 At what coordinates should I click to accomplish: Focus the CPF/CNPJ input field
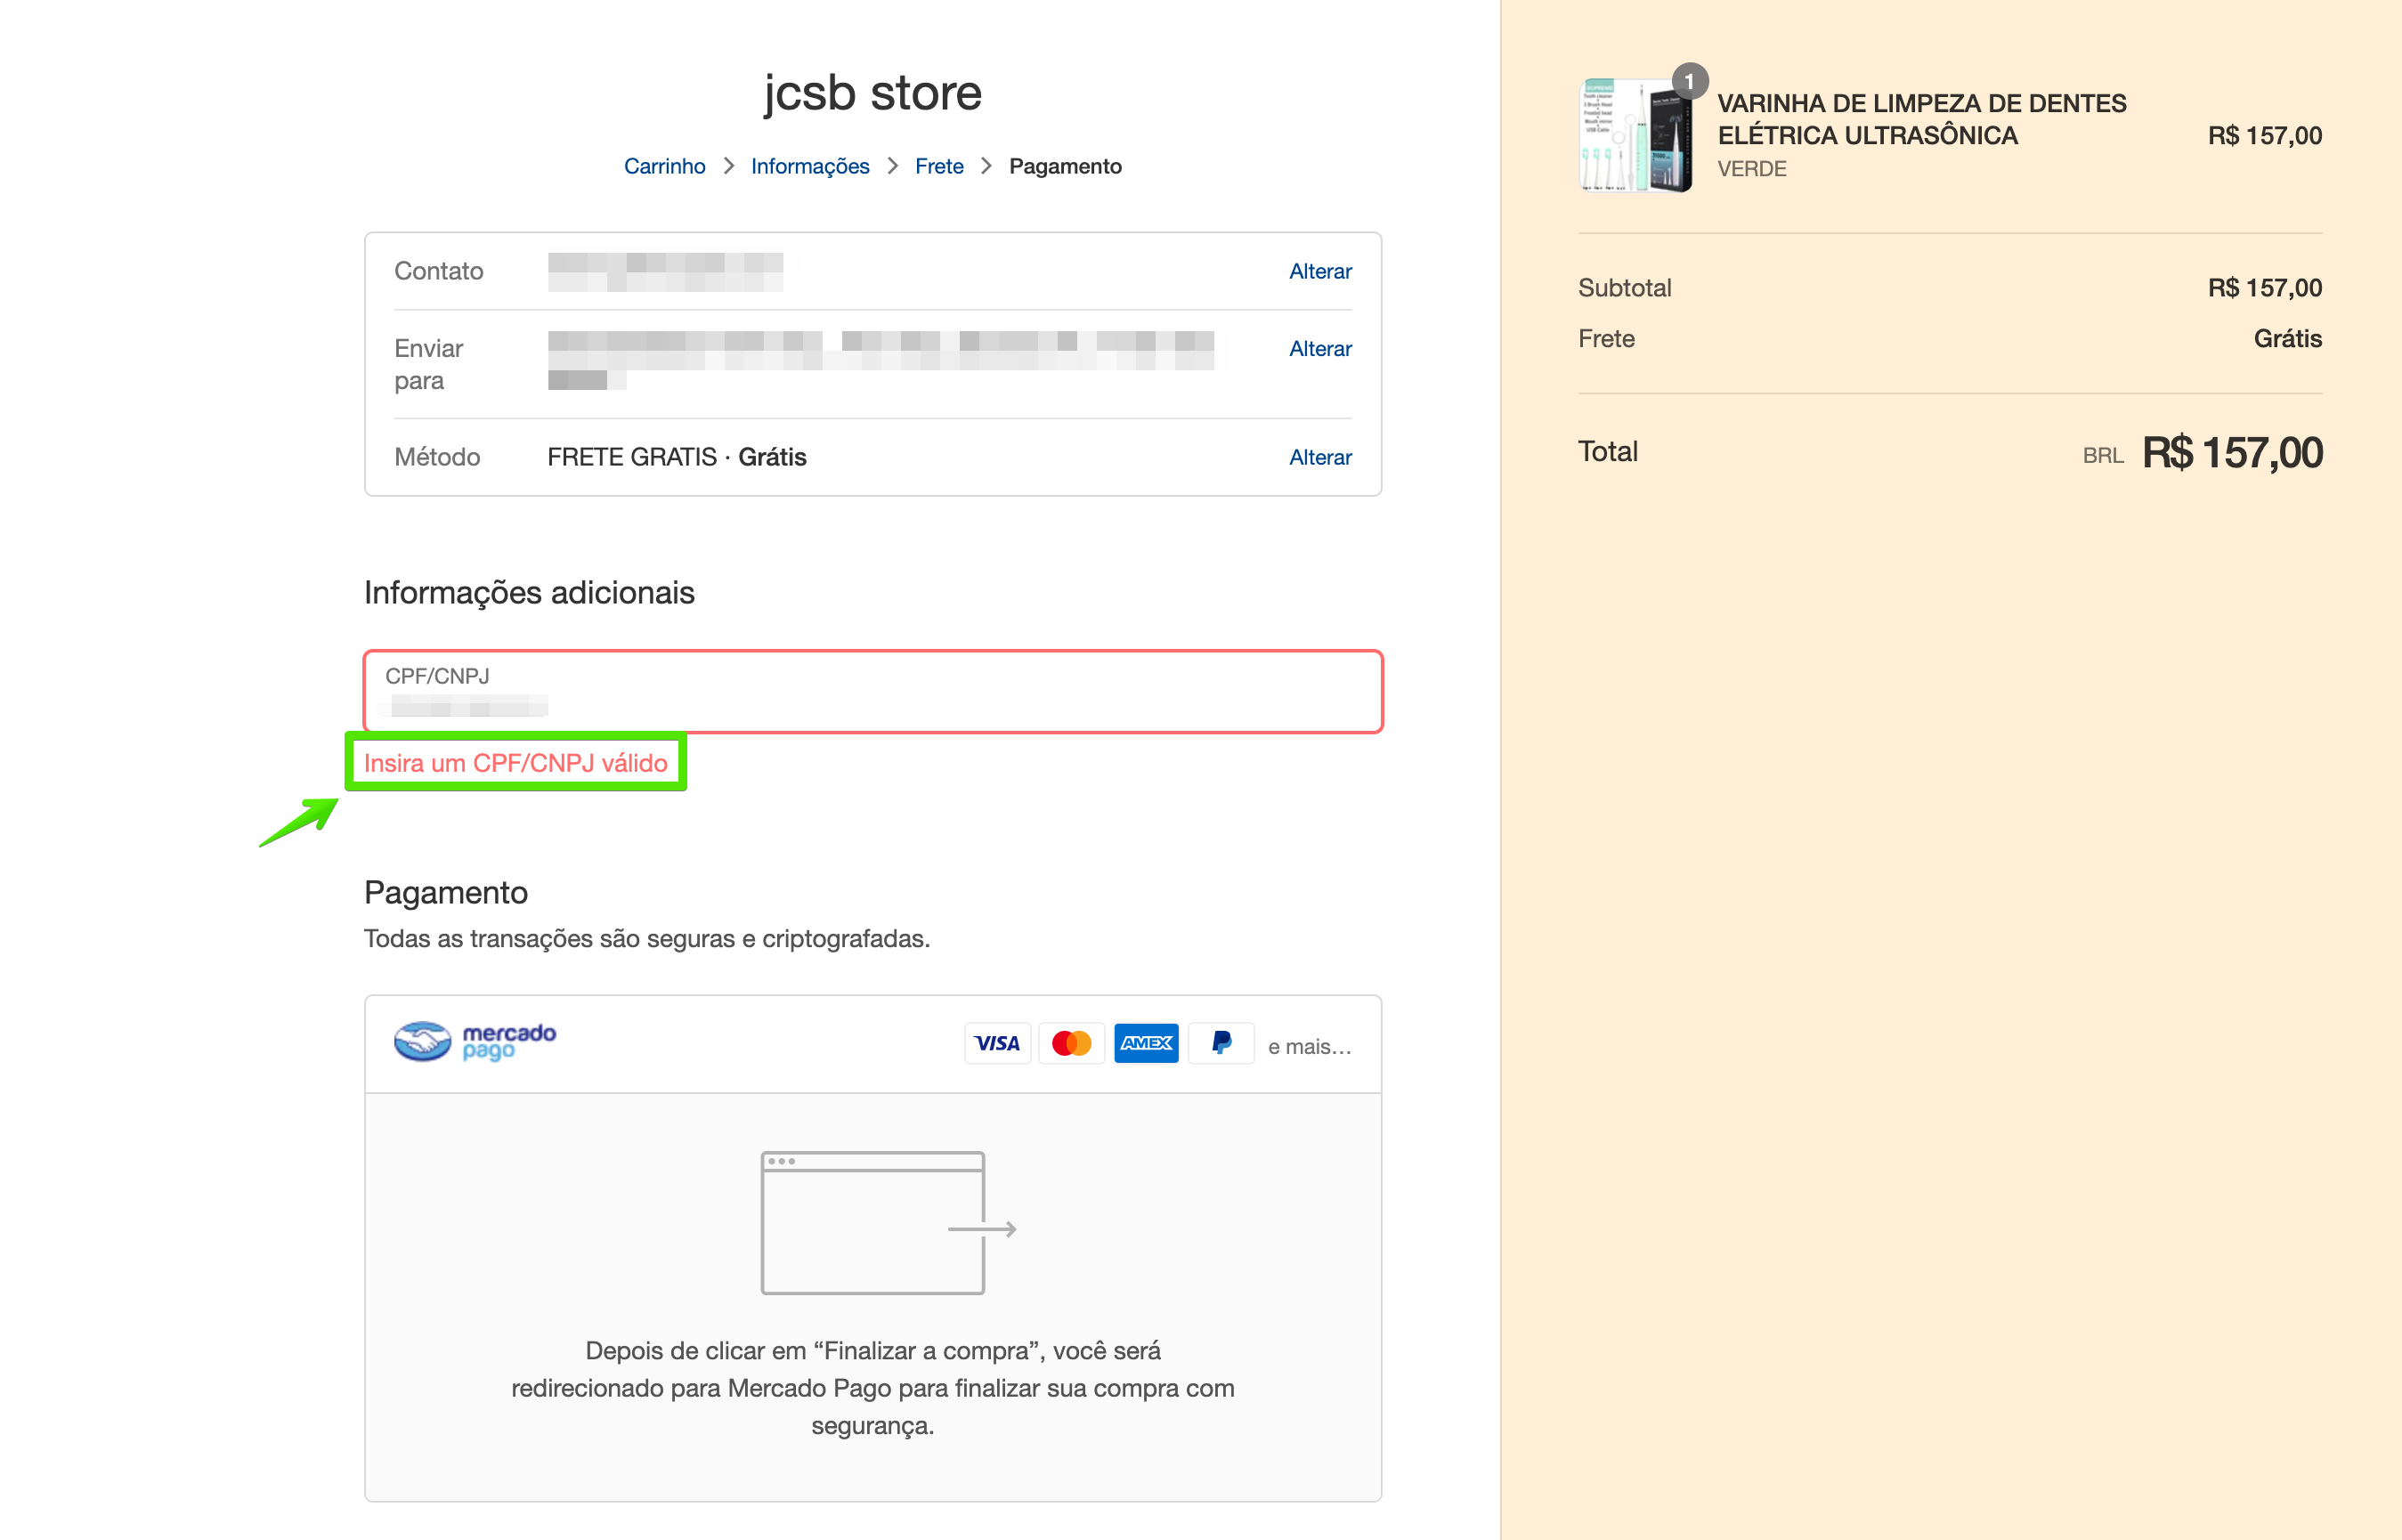coord(872,693)
